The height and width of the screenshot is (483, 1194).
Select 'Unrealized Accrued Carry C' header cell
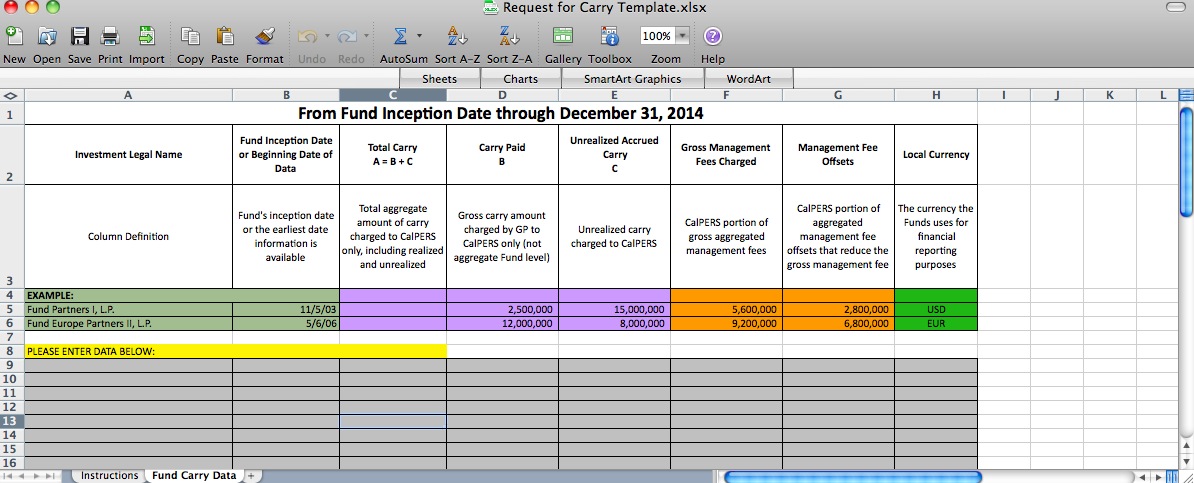tap(614, 155)
